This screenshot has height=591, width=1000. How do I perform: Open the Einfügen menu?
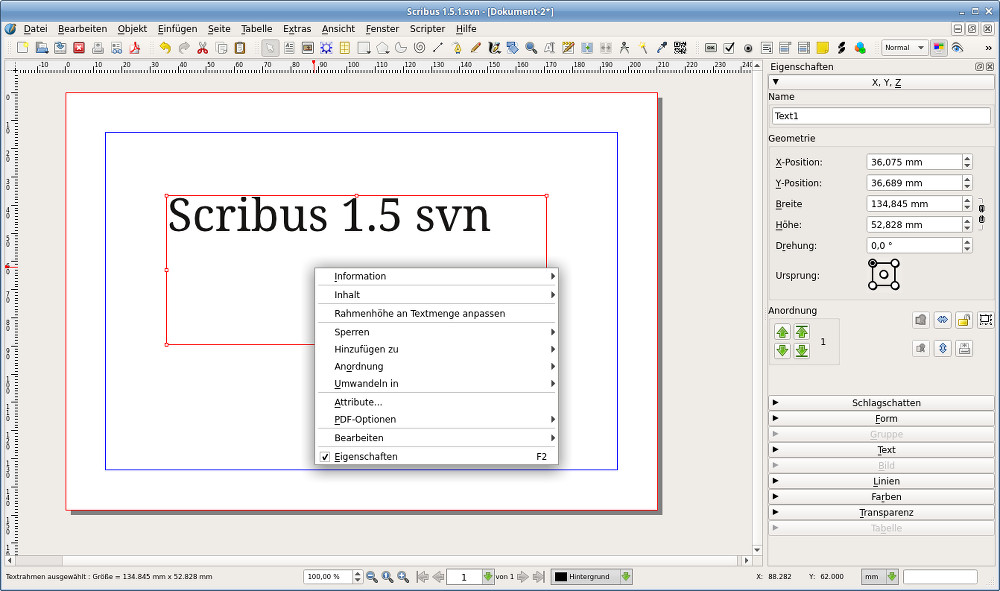click(177, 29)
